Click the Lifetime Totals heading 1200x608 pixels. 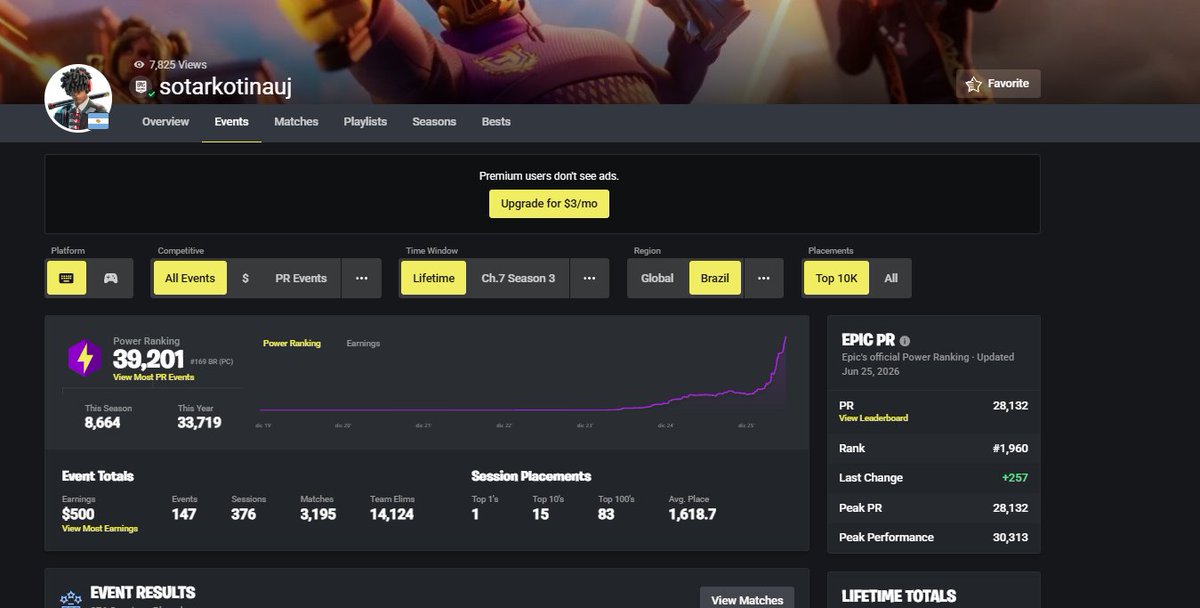click(899, 596)
